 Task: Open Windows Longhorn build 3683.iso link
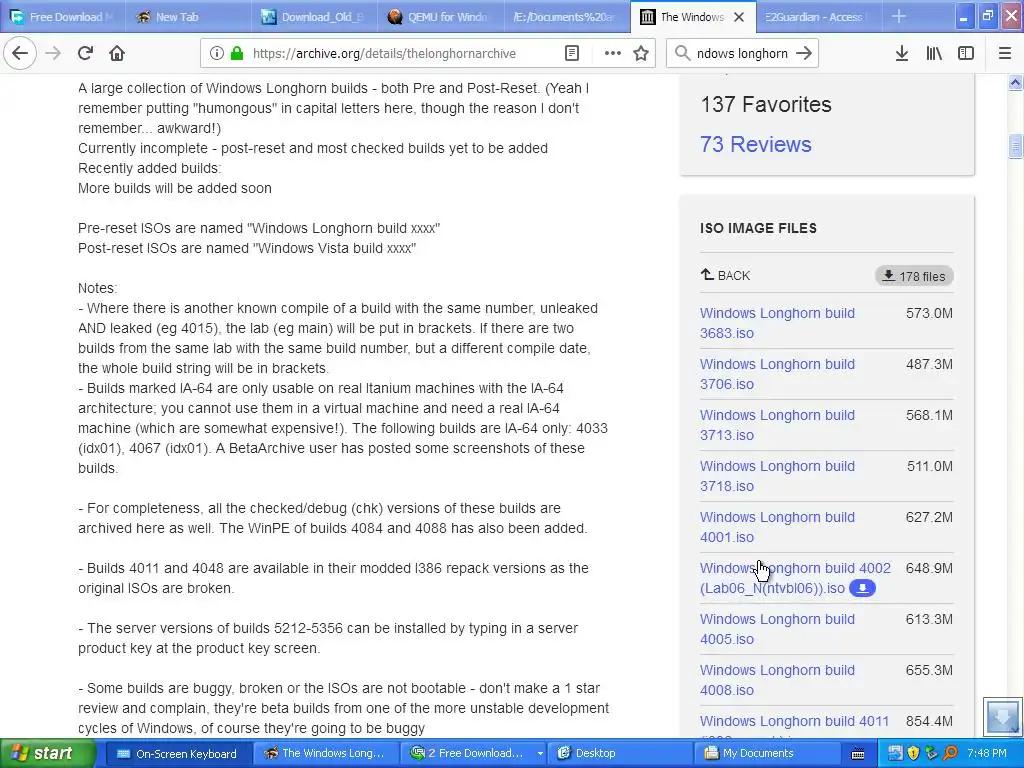(x=777, y=323)
